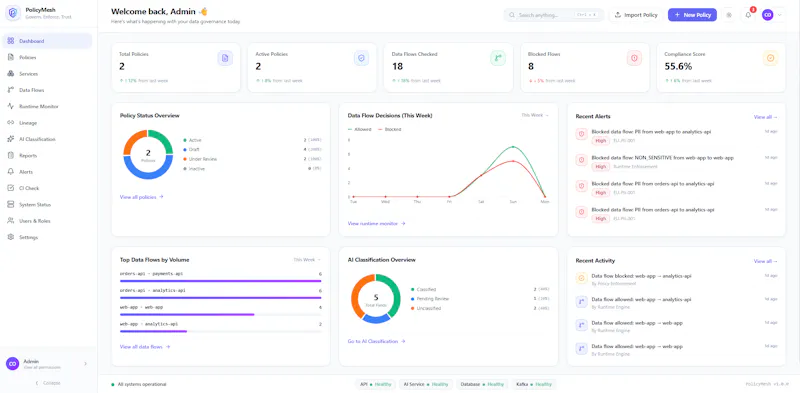Expand the Admin profile chevron in sidebar
Screen dimensions: 800x393
click(x=85, y=363)
